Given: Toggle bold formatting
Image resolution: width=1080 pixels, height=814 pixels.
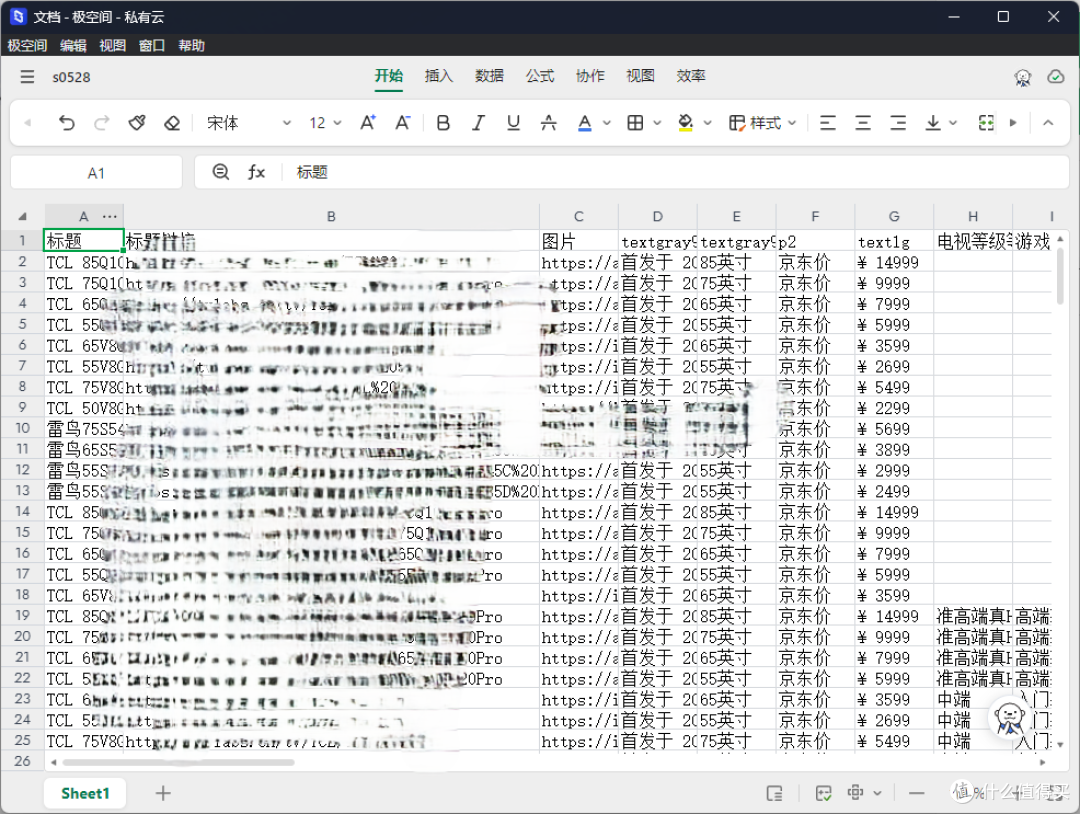Looking at the screenshot, I should (443, 123).
